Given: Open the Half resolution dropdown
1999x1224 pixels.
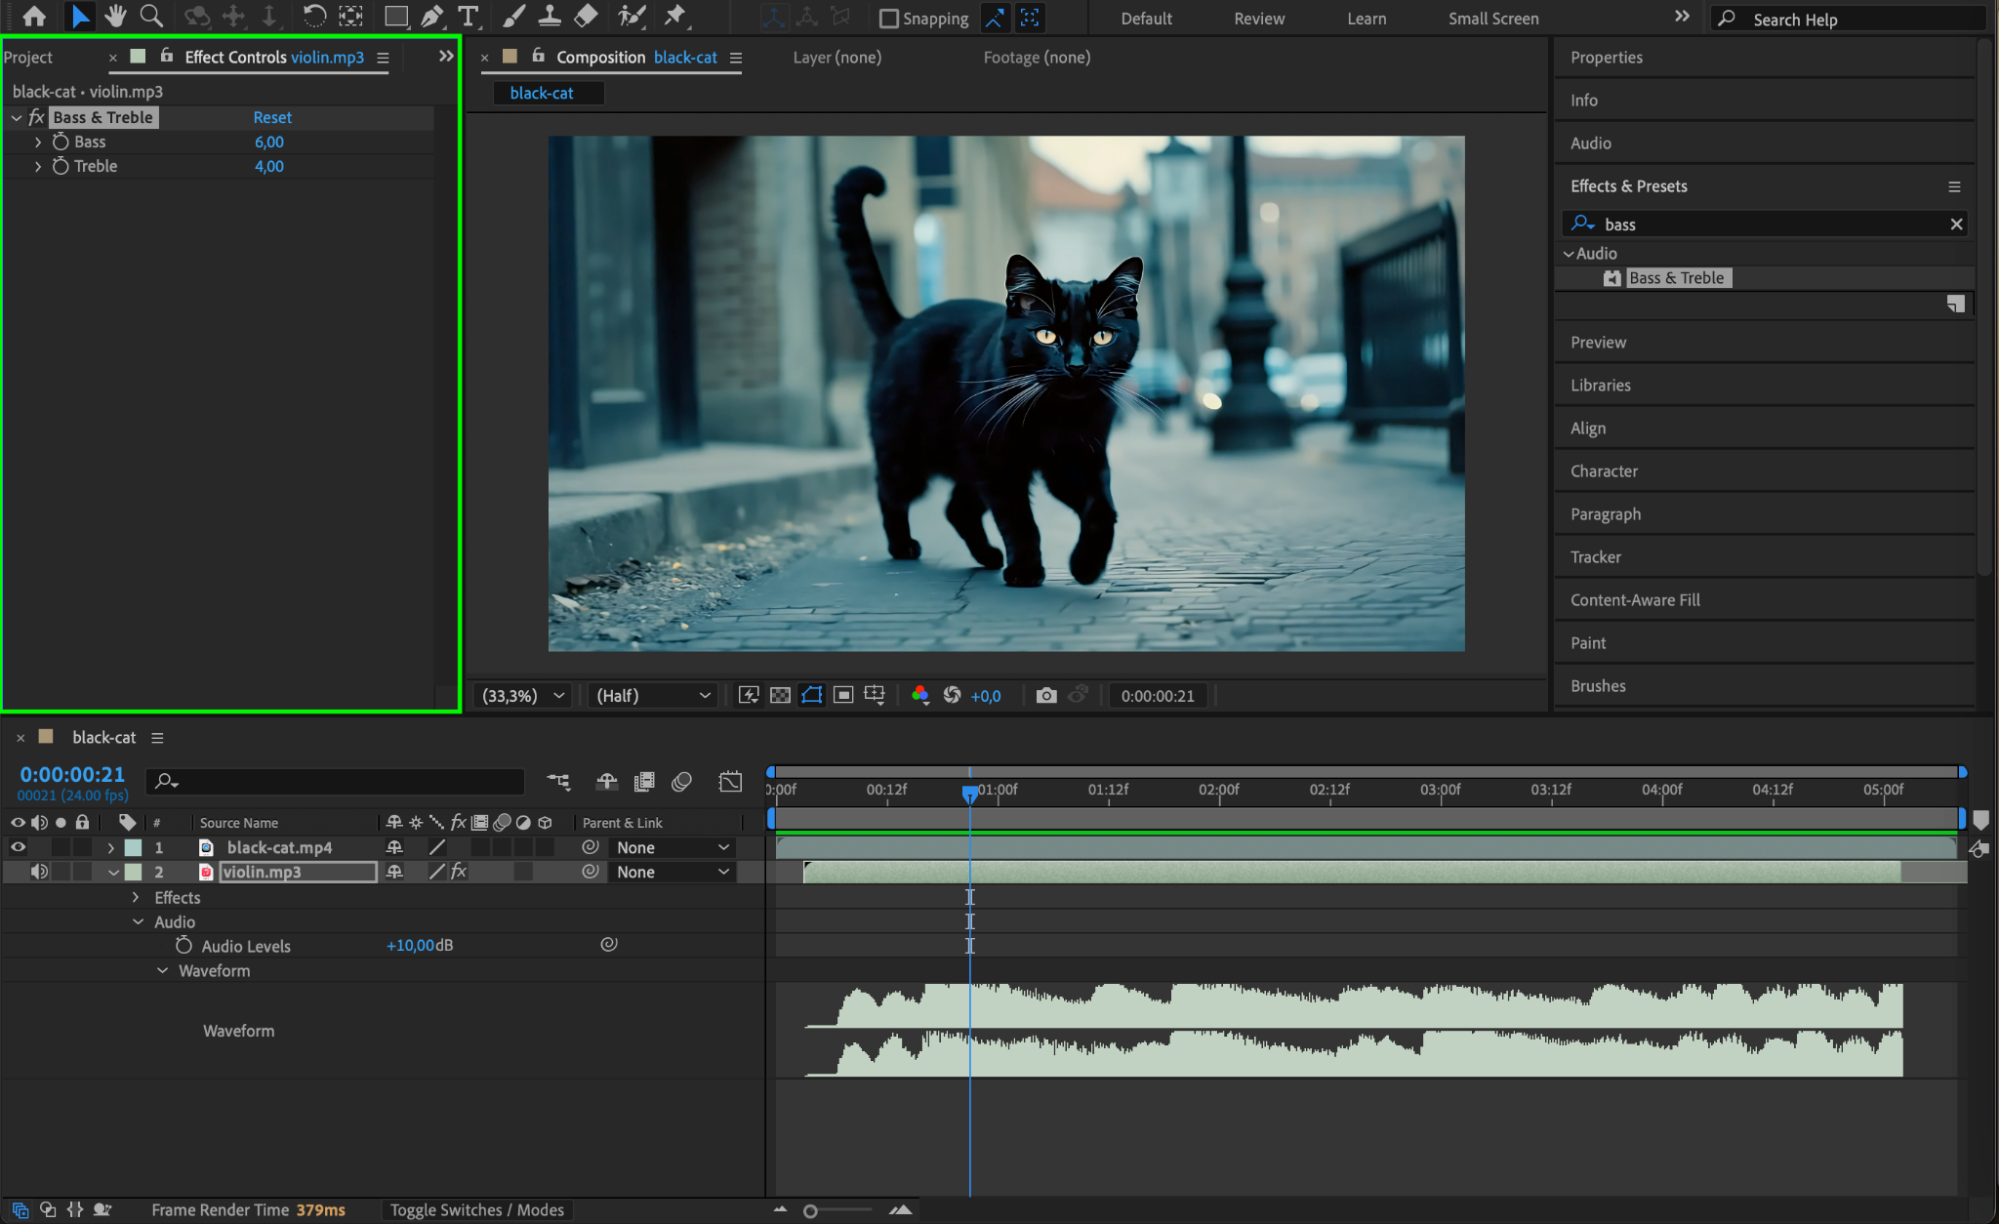Looking at the screenshot, I should (652, 695).
